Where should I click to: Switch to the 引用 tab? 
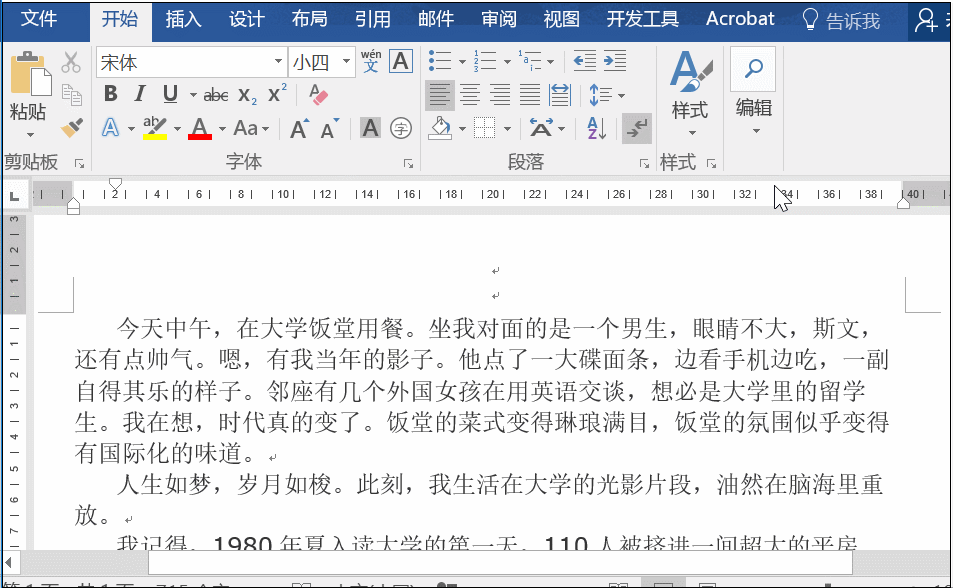(x=373, y=19)
